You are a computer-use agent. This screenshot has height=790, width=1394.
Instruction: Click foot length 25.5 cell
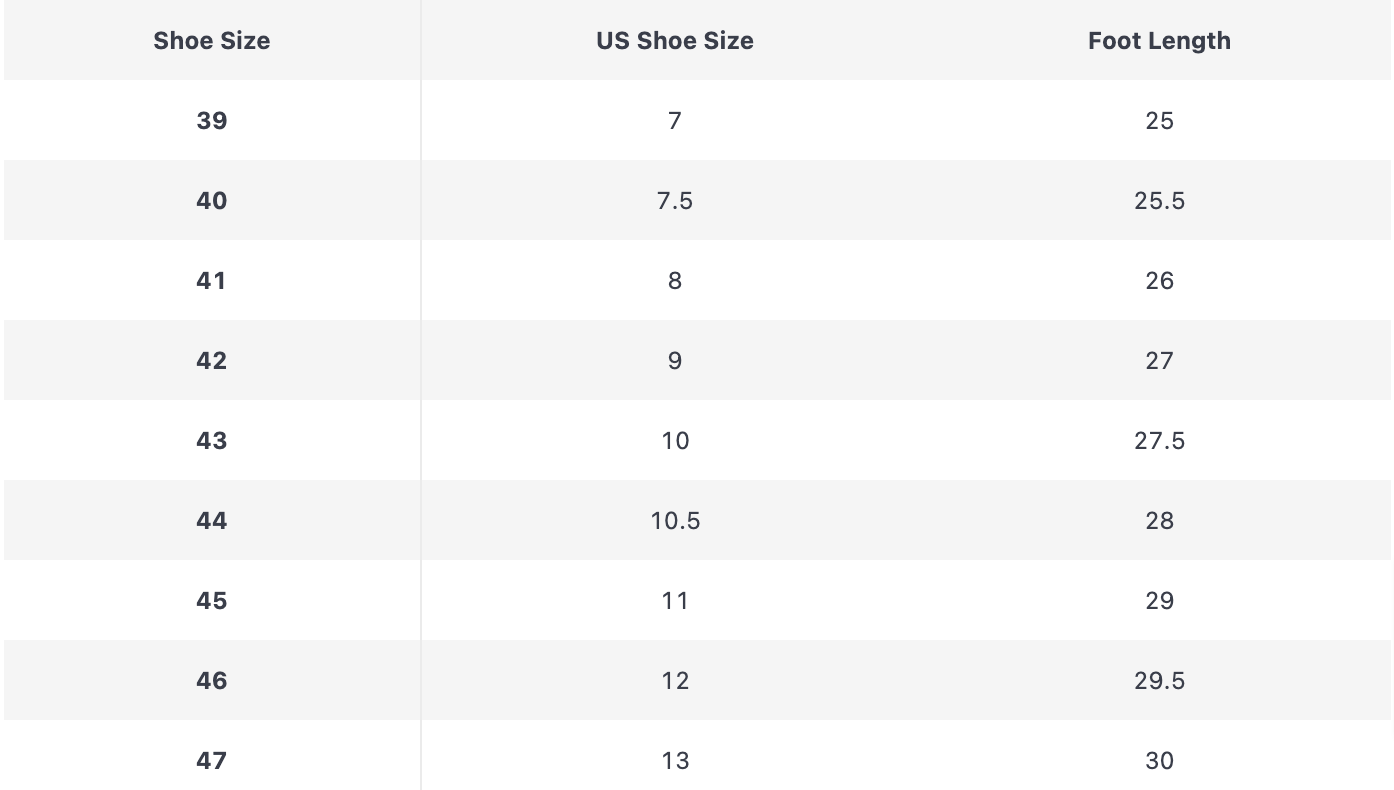point(1159,201)
